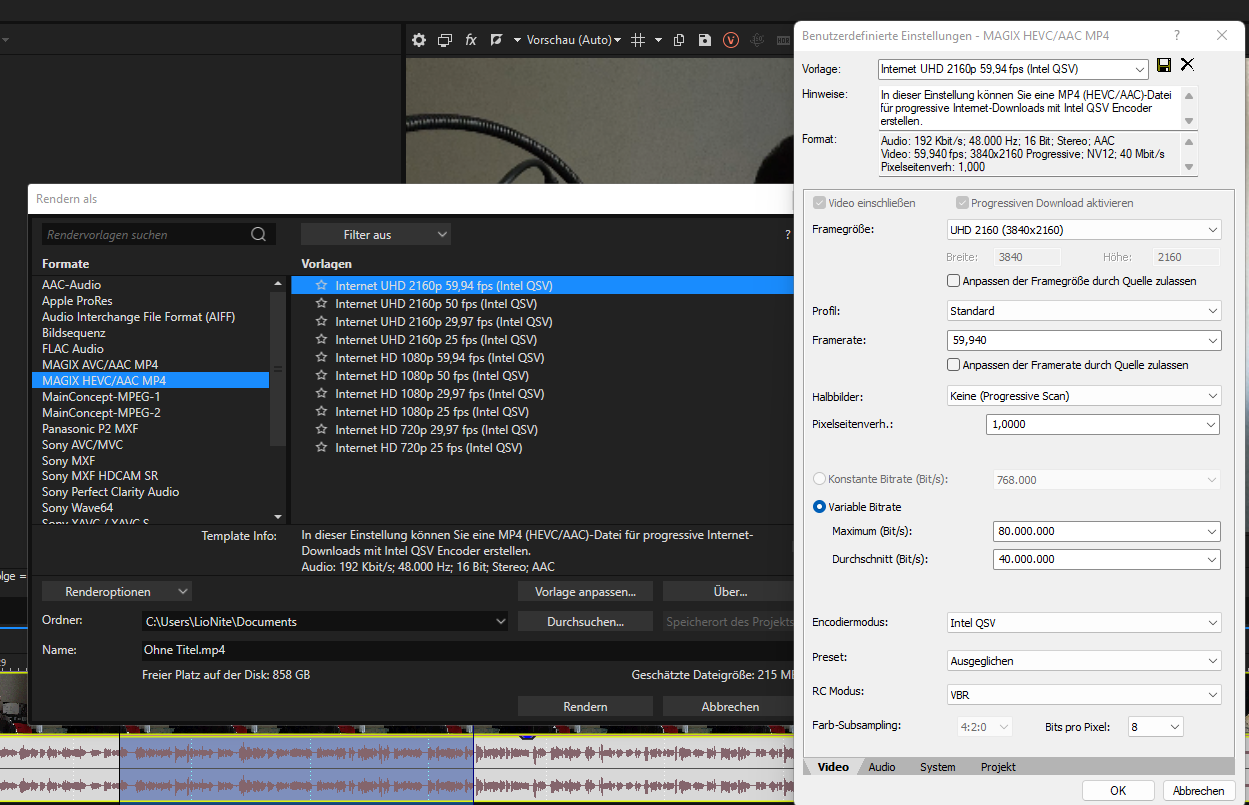This screenshot has width=1249, height=805.
Task: Open the Vorlage dropdown in settings dialog
Action: pyautogui.click(x=1013, y=69)
